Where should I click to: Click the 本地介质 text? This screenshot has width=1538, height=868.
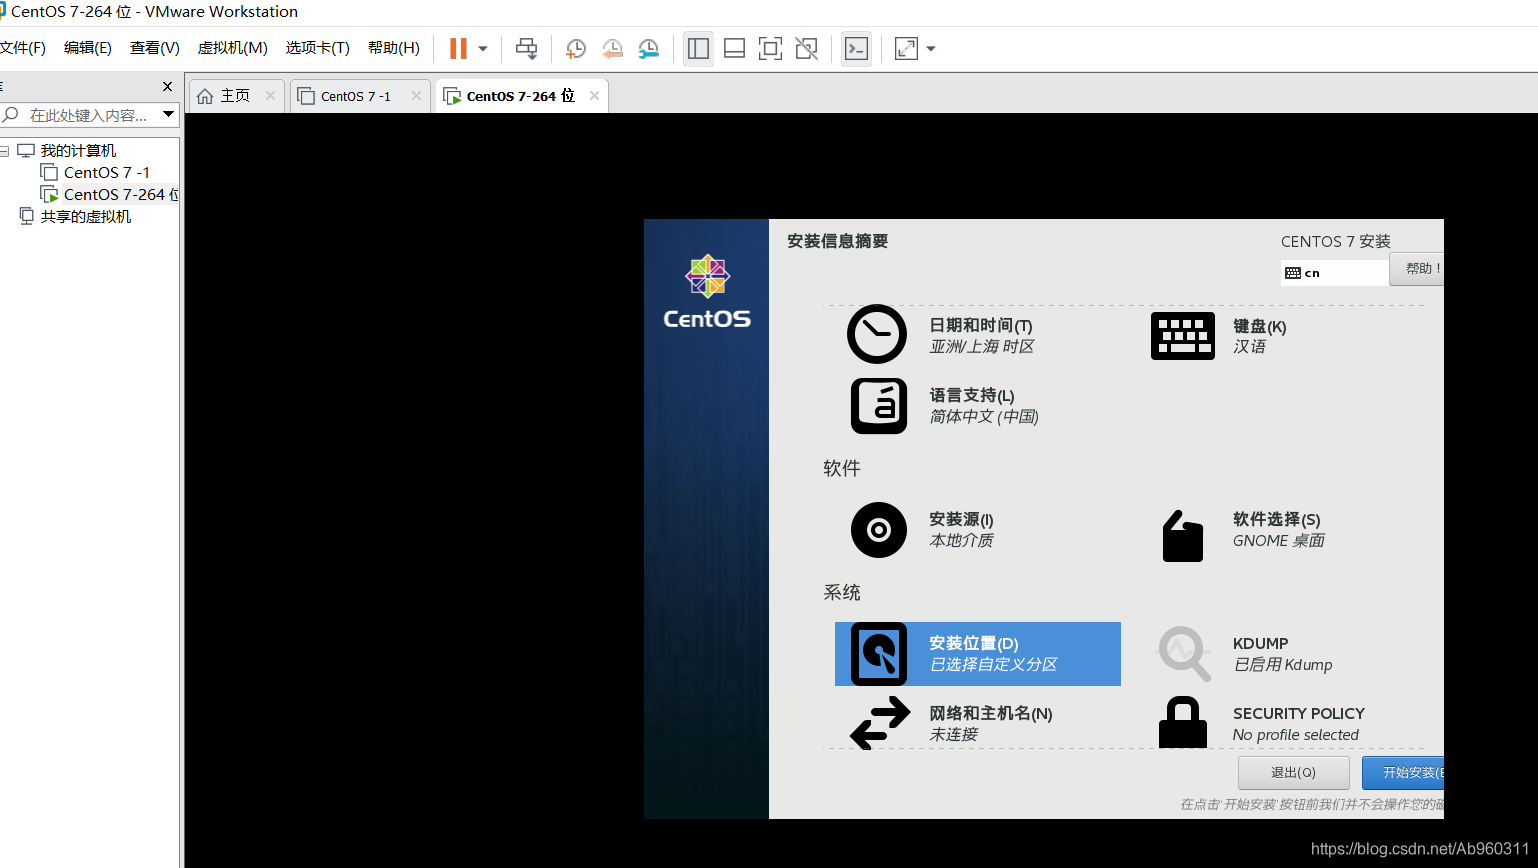(x=962, y=541)
